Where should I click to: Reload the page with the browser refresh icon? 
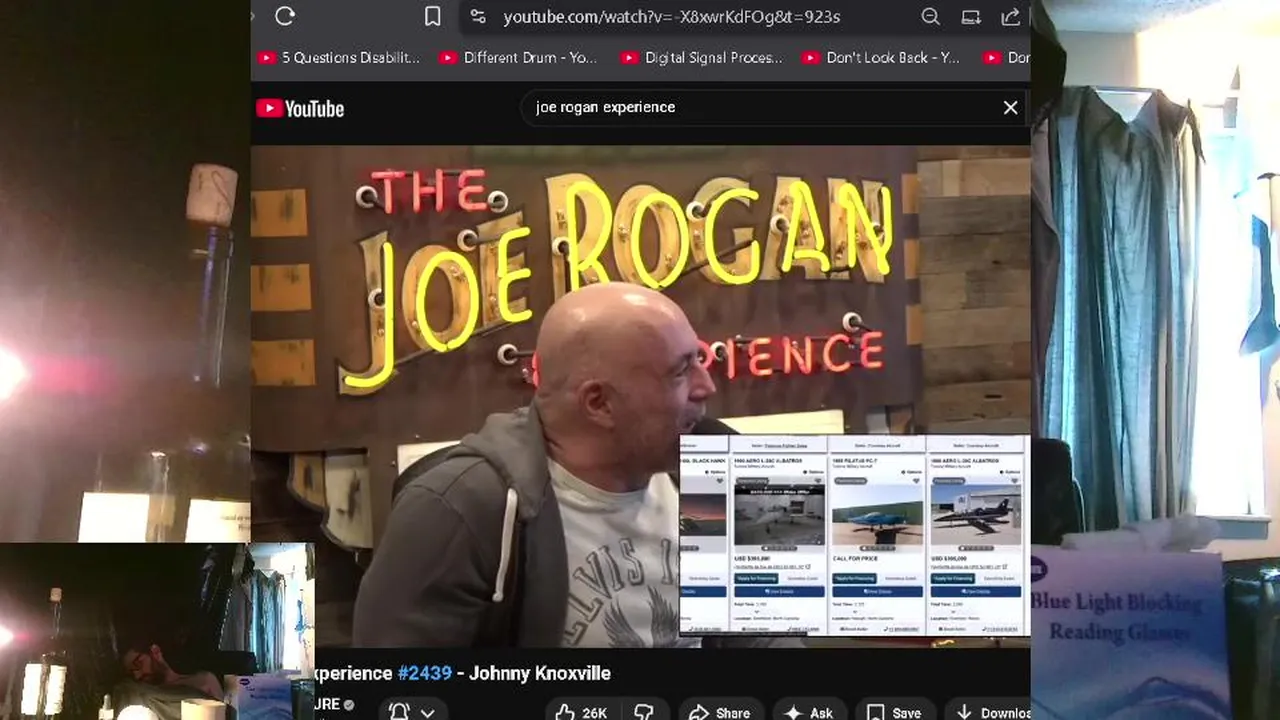[x=285, y=16]
